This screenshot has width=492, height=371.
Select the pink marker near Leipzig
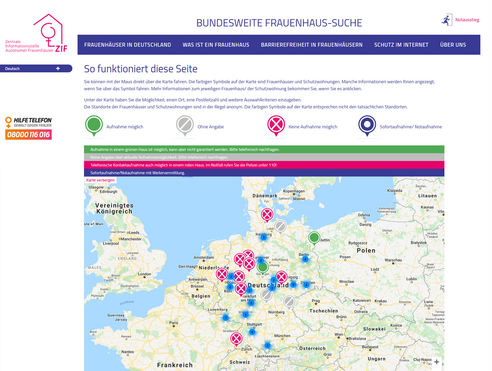pyautogui.click(x=282, y=276)
